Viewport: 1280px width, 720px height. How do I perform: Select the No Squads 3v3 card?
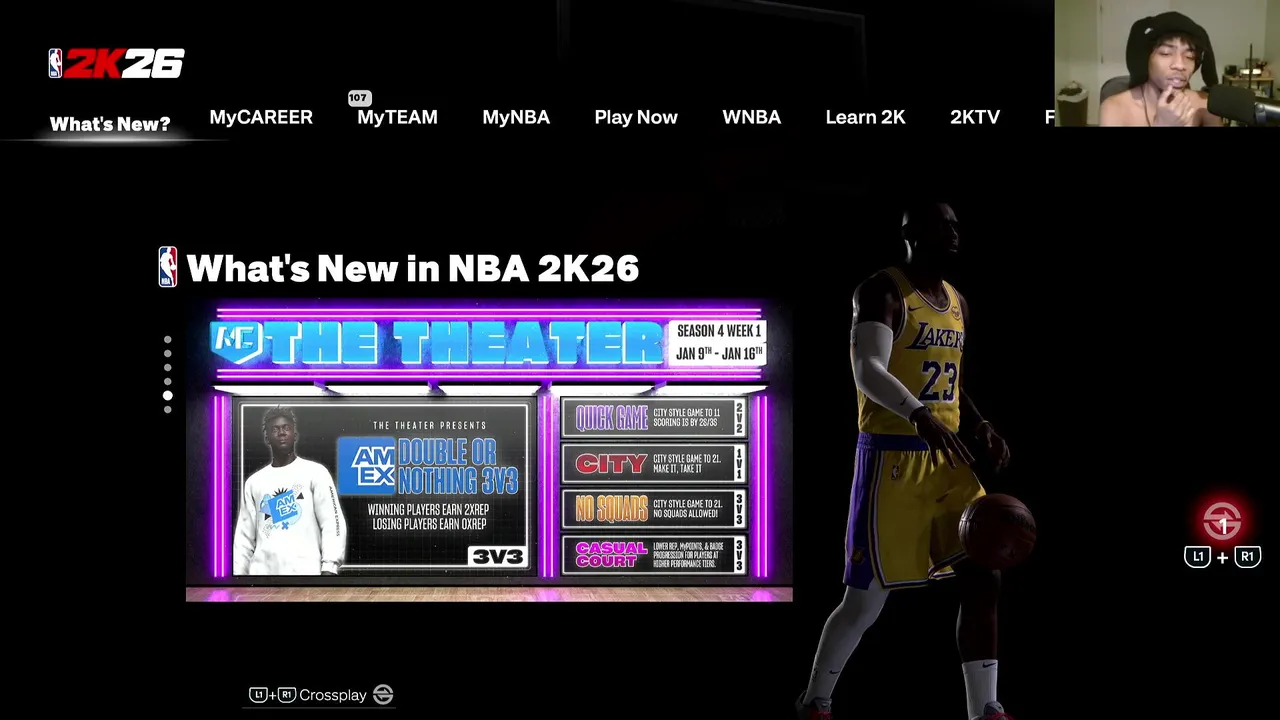[x=653, y=509]
